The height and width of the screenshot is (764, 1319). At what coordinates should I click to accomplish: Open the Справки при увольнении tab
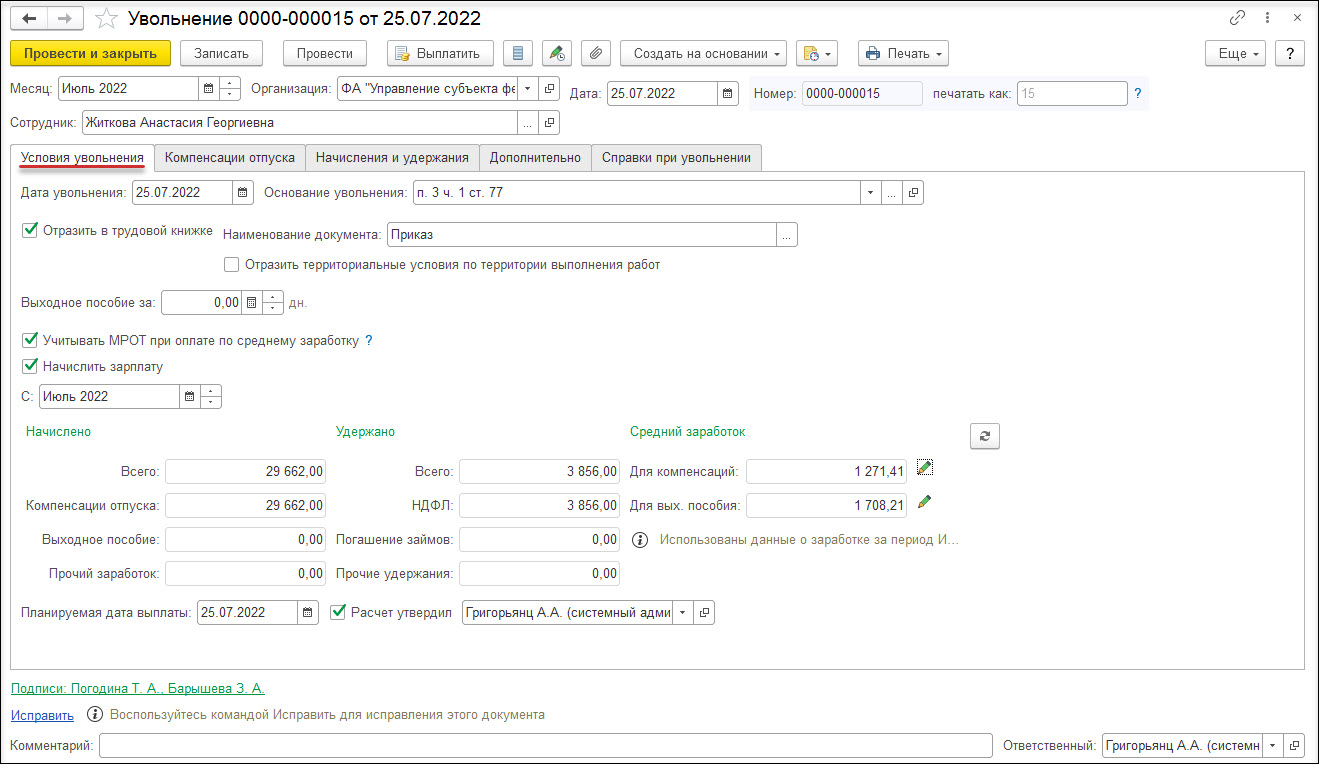(676, 157)
